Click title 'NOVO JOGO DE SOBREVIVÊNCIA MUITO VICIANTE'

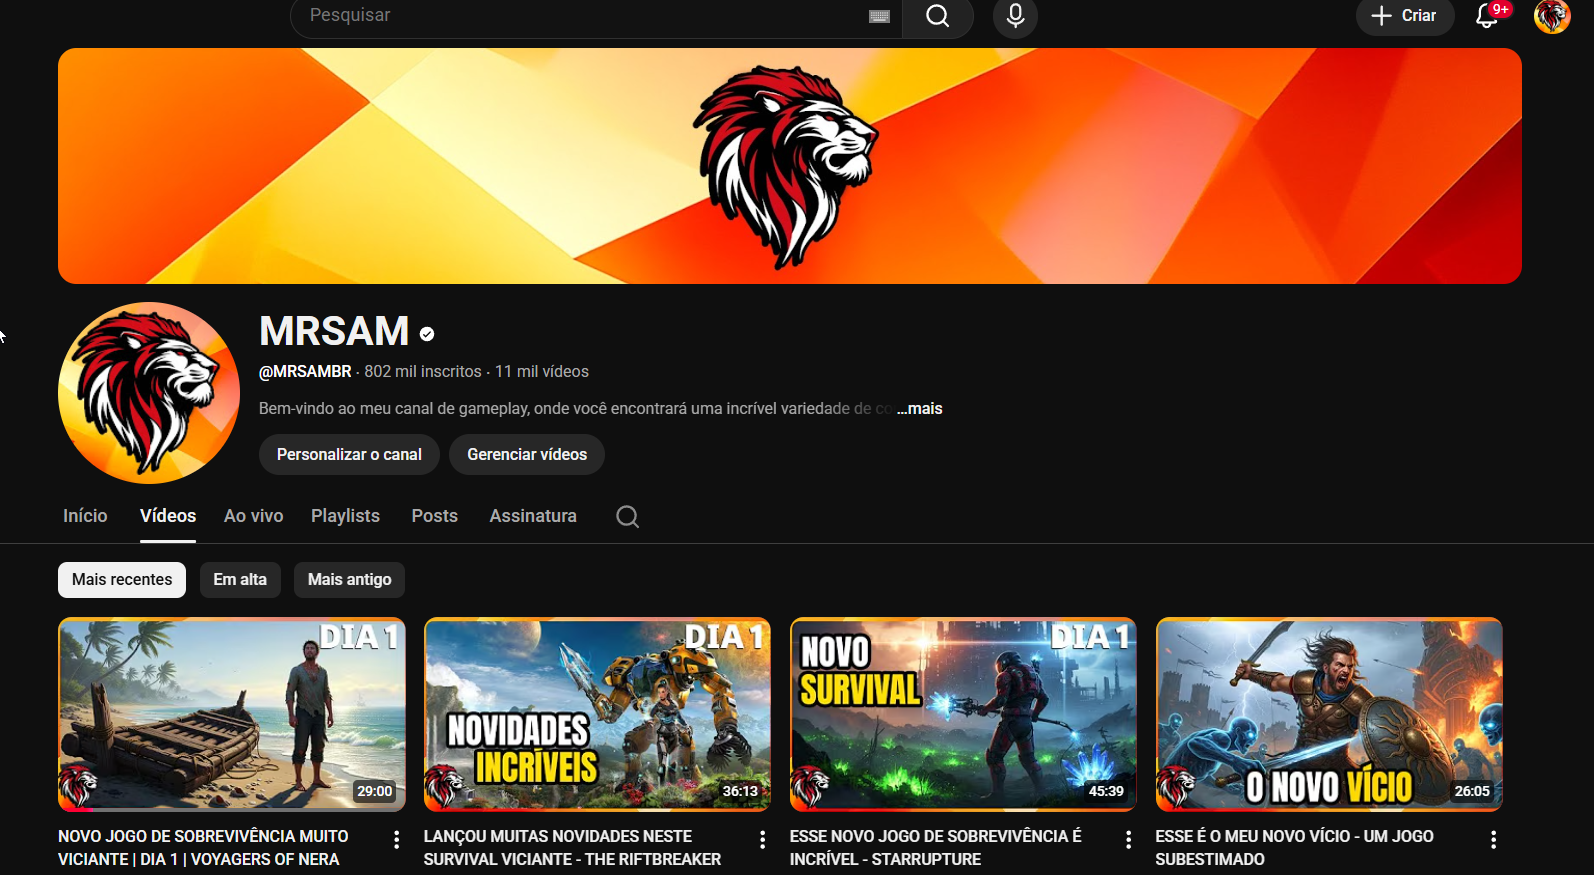point(203,847)
